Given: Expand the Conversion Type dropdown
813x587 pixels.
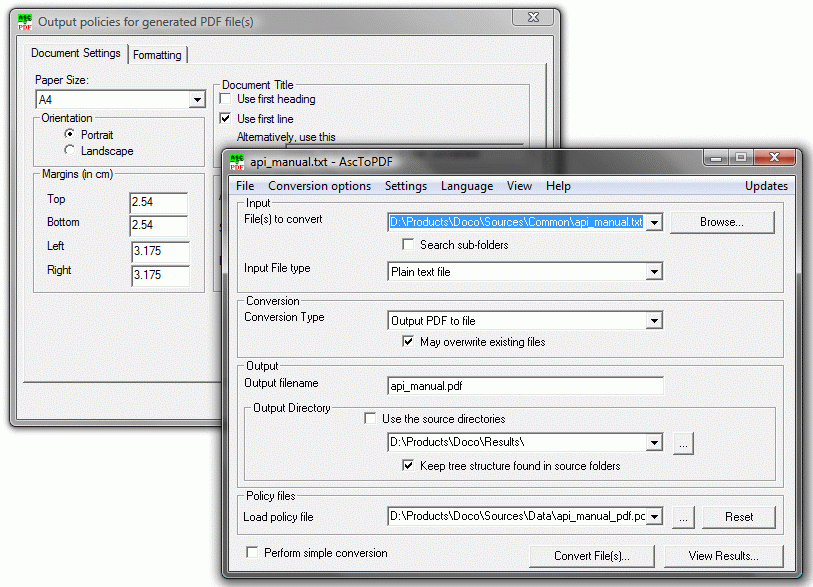Looking at the screenshot, I should click(x=654, y=321).
